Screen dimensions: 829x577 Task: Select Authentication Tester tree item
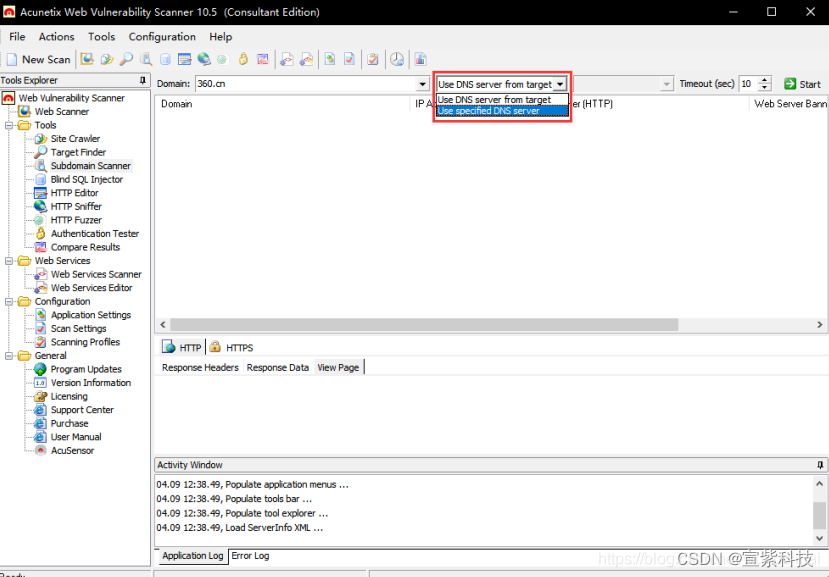coord(95,234)
